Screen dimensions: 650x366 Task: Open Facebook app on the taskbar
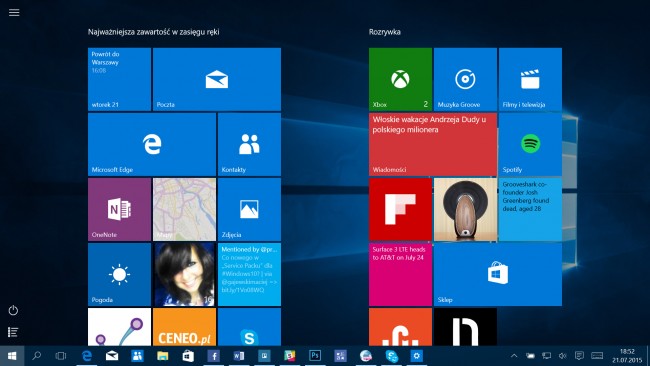click(x=213, y=356)
